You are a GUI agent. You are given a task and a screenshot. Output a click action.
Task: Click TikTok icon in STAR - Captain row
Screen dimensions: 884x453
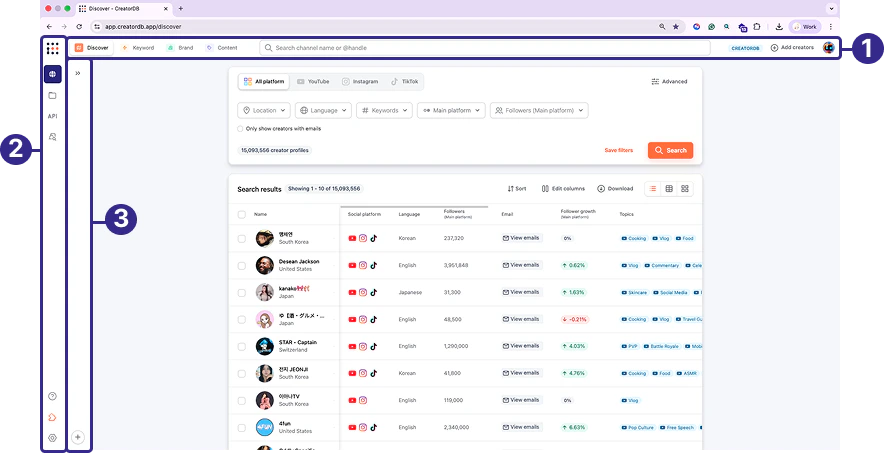click(373, 347)
